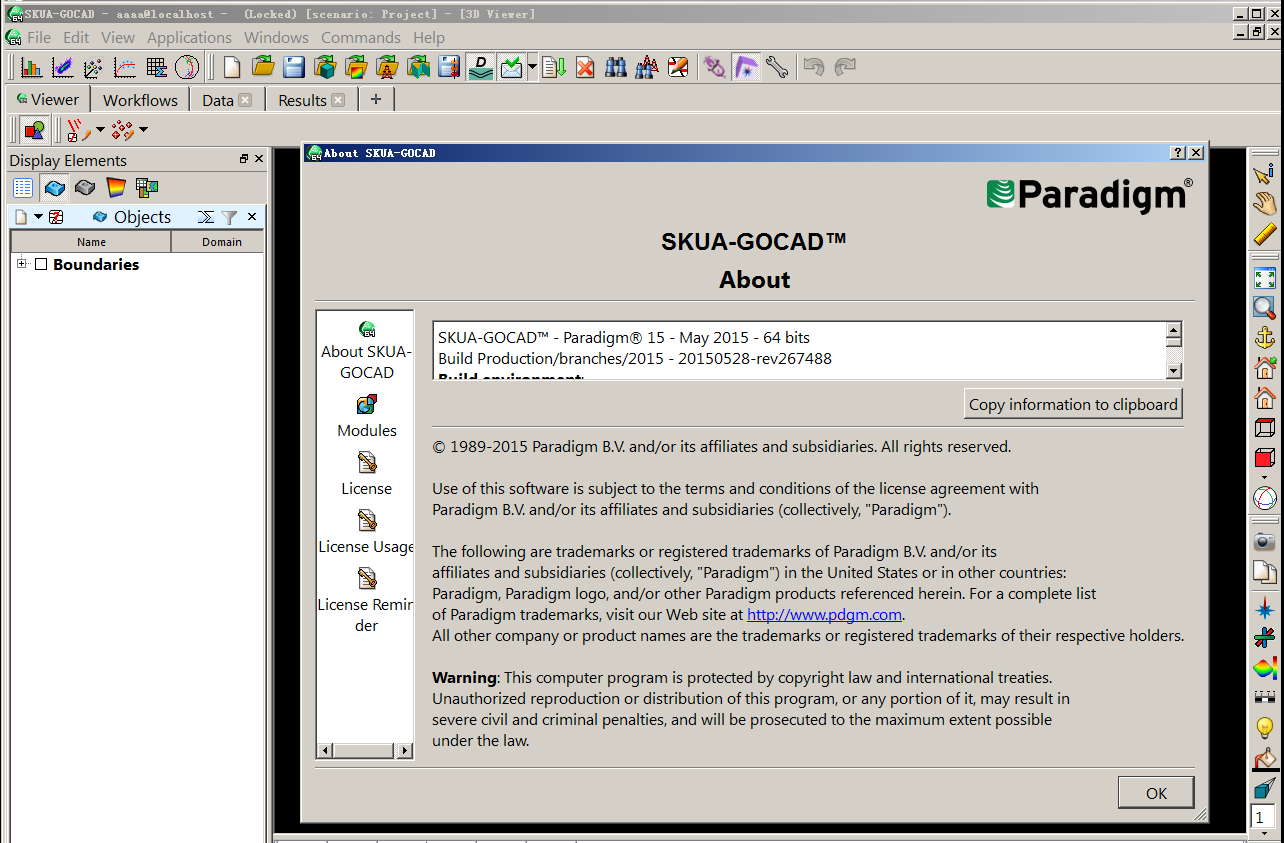The height and width of the screenshot is (843, 1284).
Task: Click Copy information to clipboard button
Action: [1073, 404]
